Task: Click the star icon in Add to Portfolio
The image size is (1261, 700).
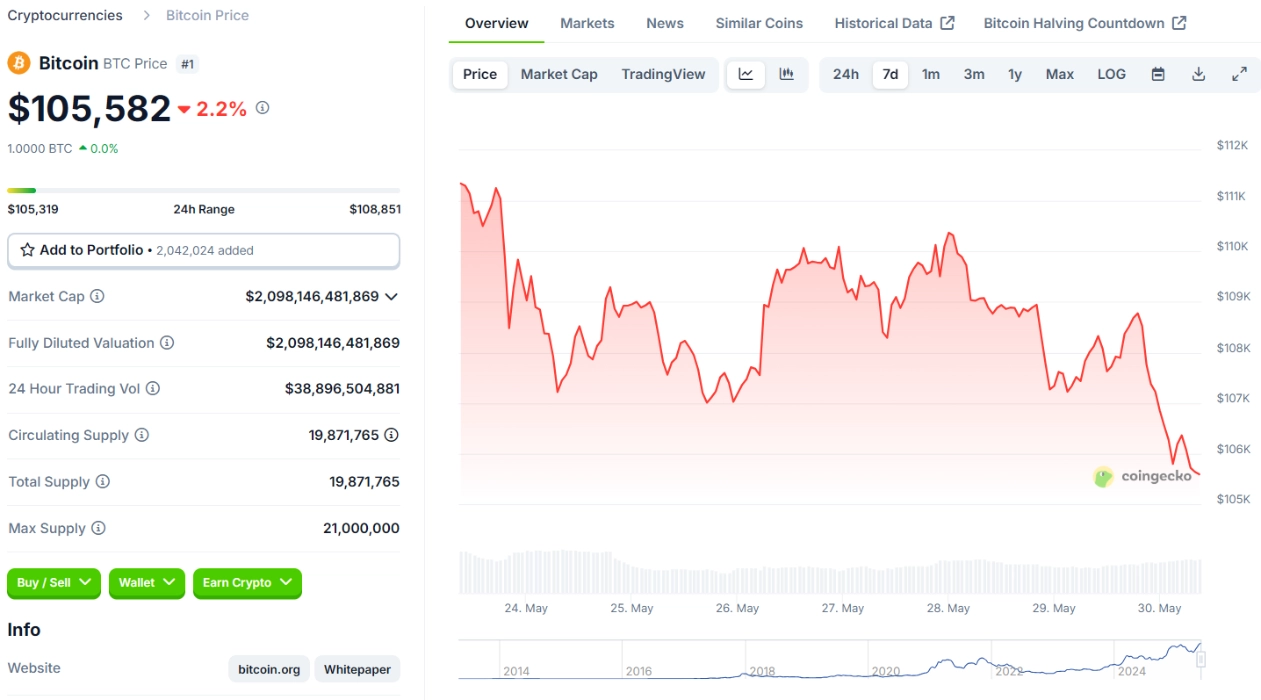Action: point(28,250)
